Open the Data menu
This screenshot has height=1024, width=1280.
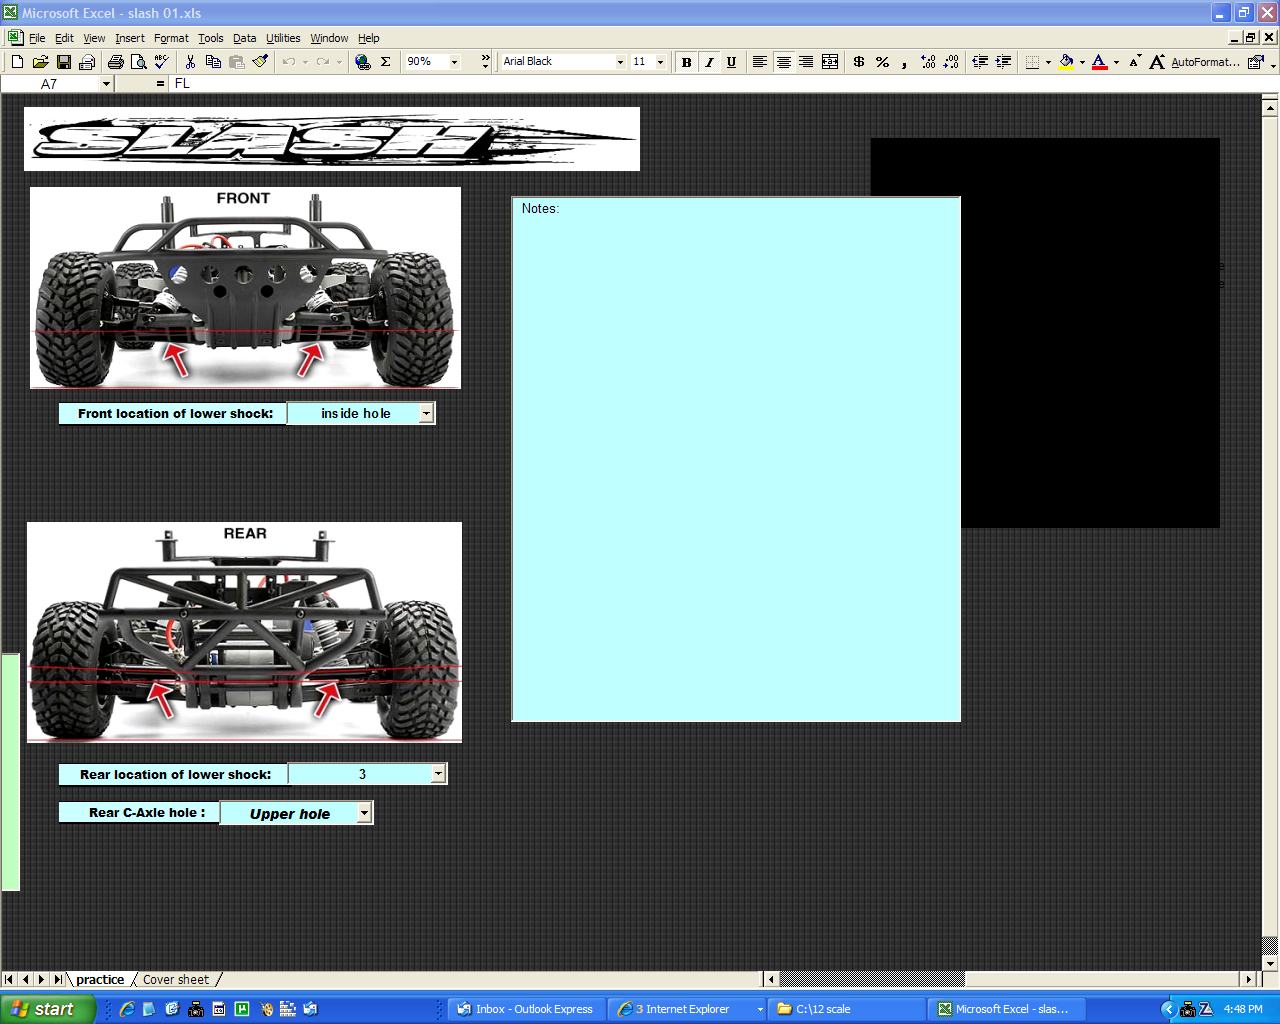coord(245,38)
